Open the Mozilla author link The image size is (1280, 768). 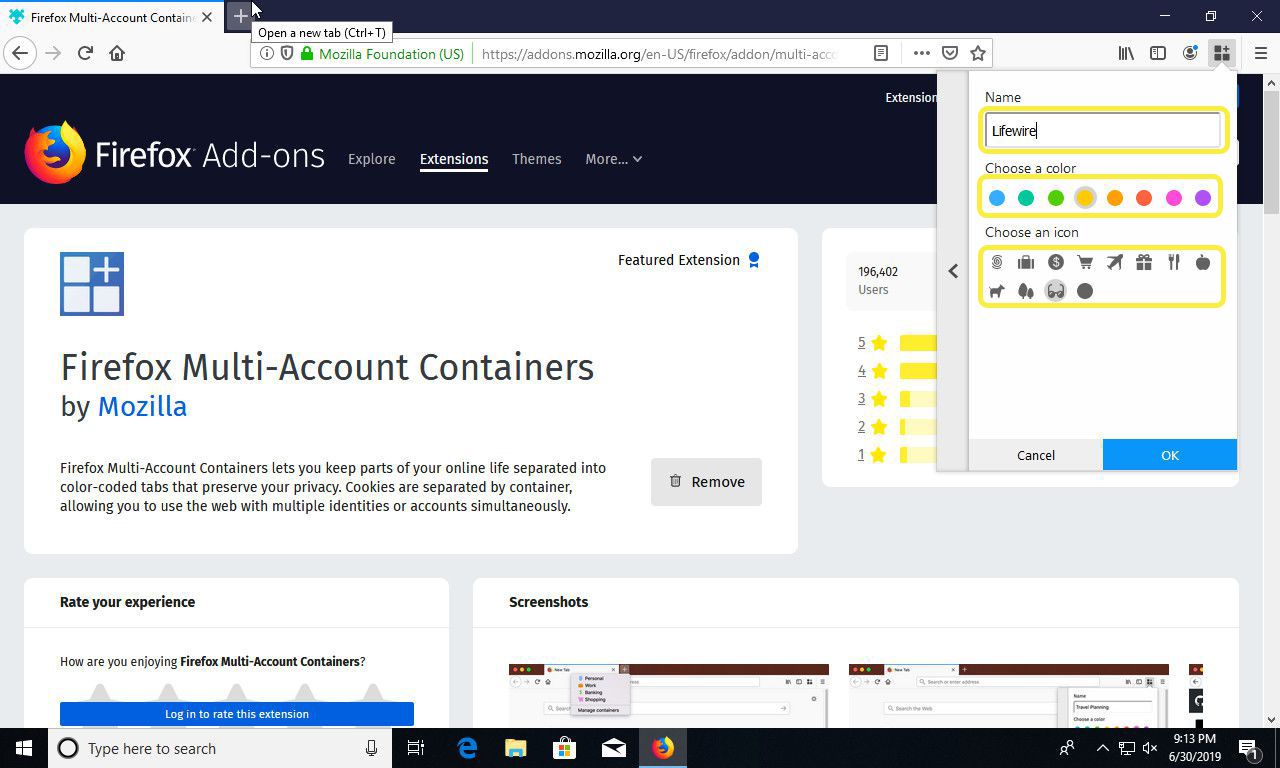pyautogui.click(x=142, y=406)
